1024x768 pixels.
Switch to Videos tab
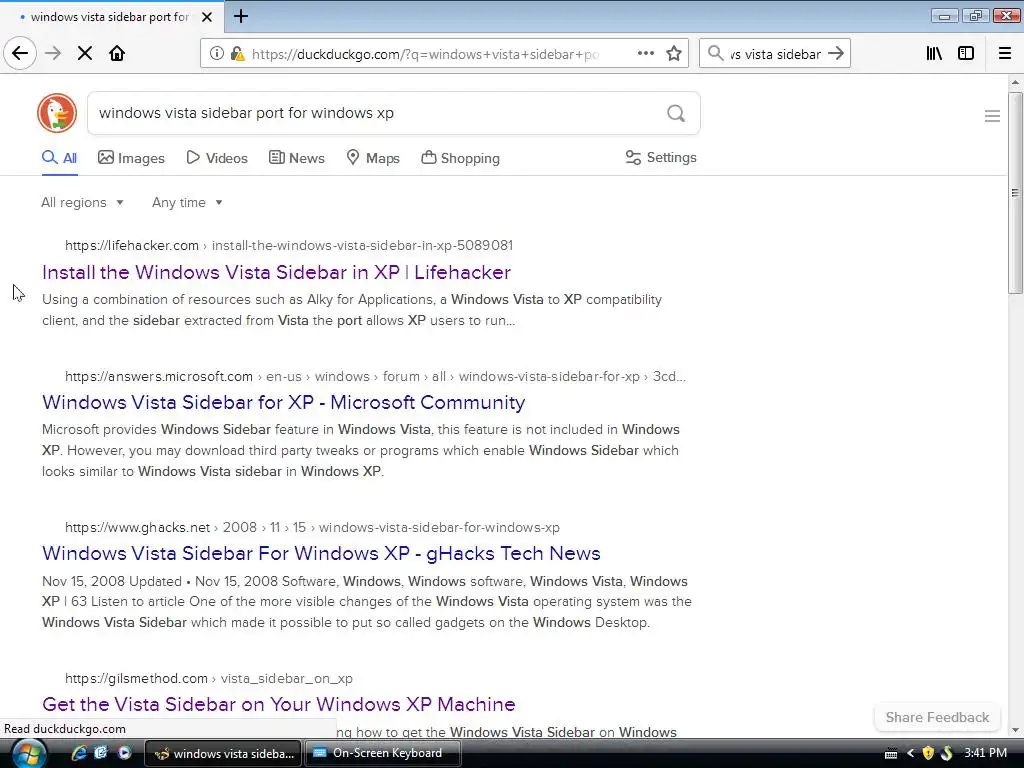coord(217,158)
